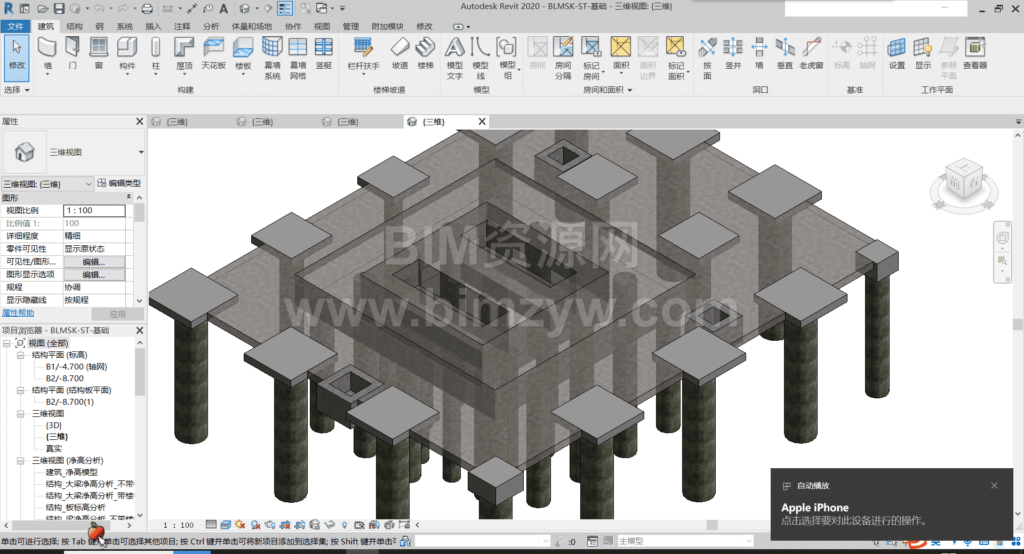1024x554 pixels.
Task: Collapse the 三维视图 (净高分析) tree node
Action: (20, 461)
